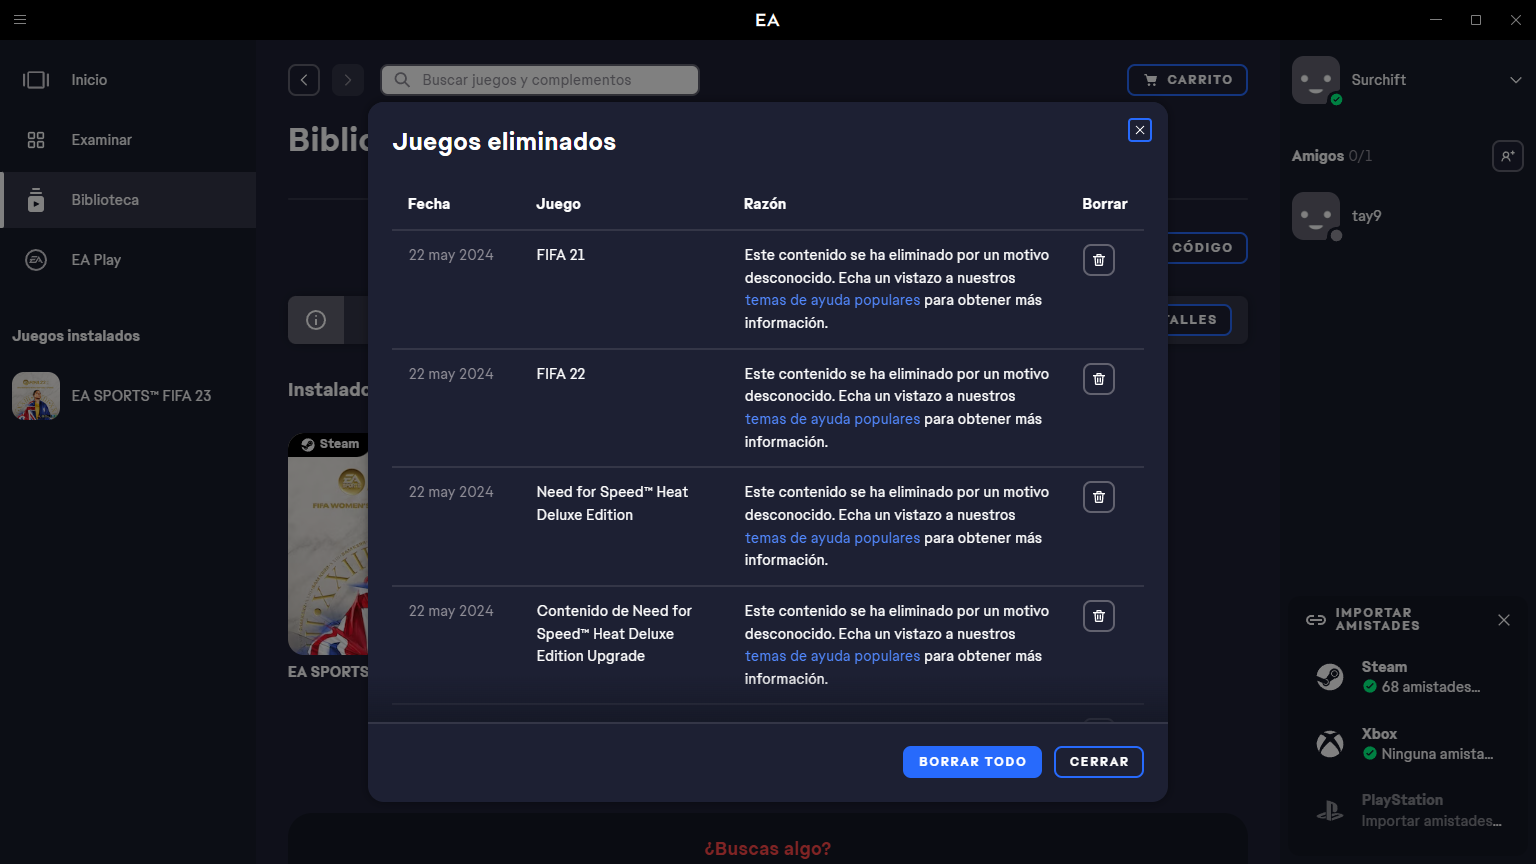Open Examinar in sidebar
Viewport: 1536px width, 864px height.
(x=128, y=140)
